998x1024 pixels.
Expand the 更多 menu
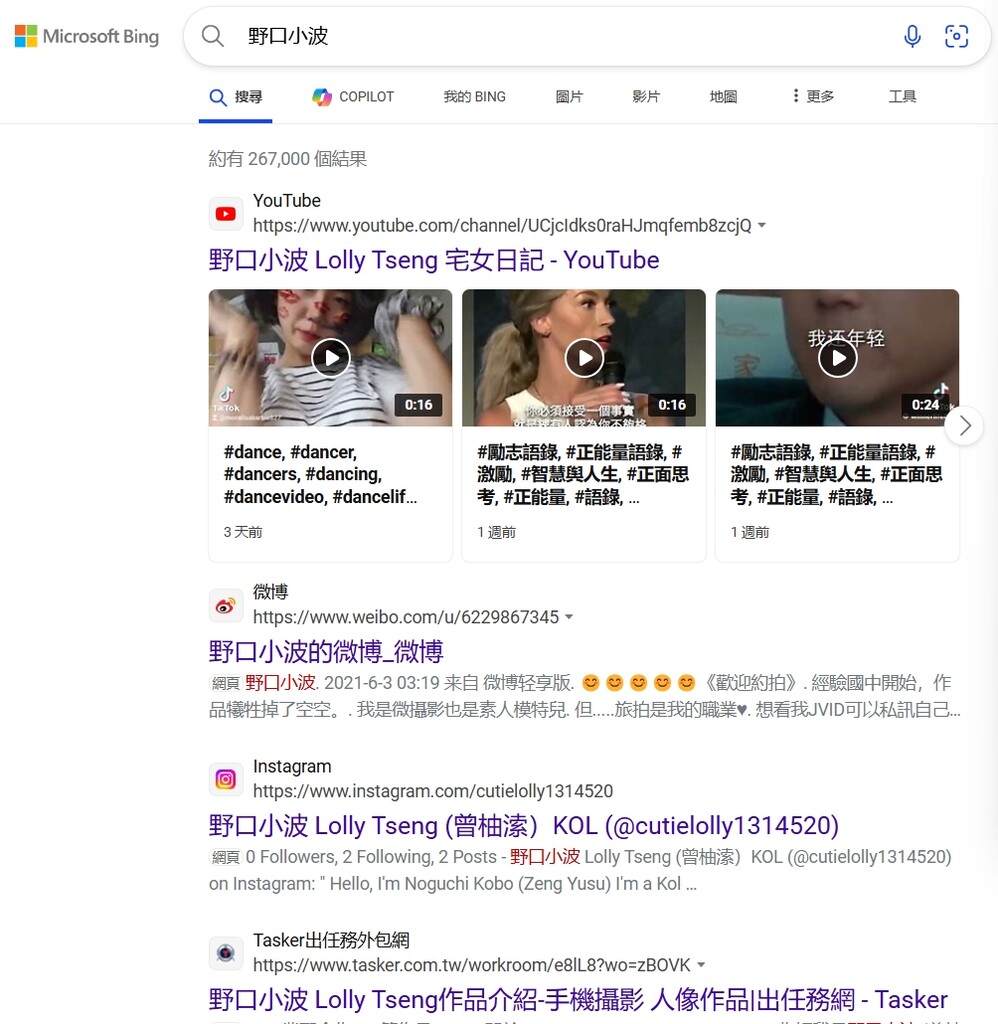tap(812, 97)
